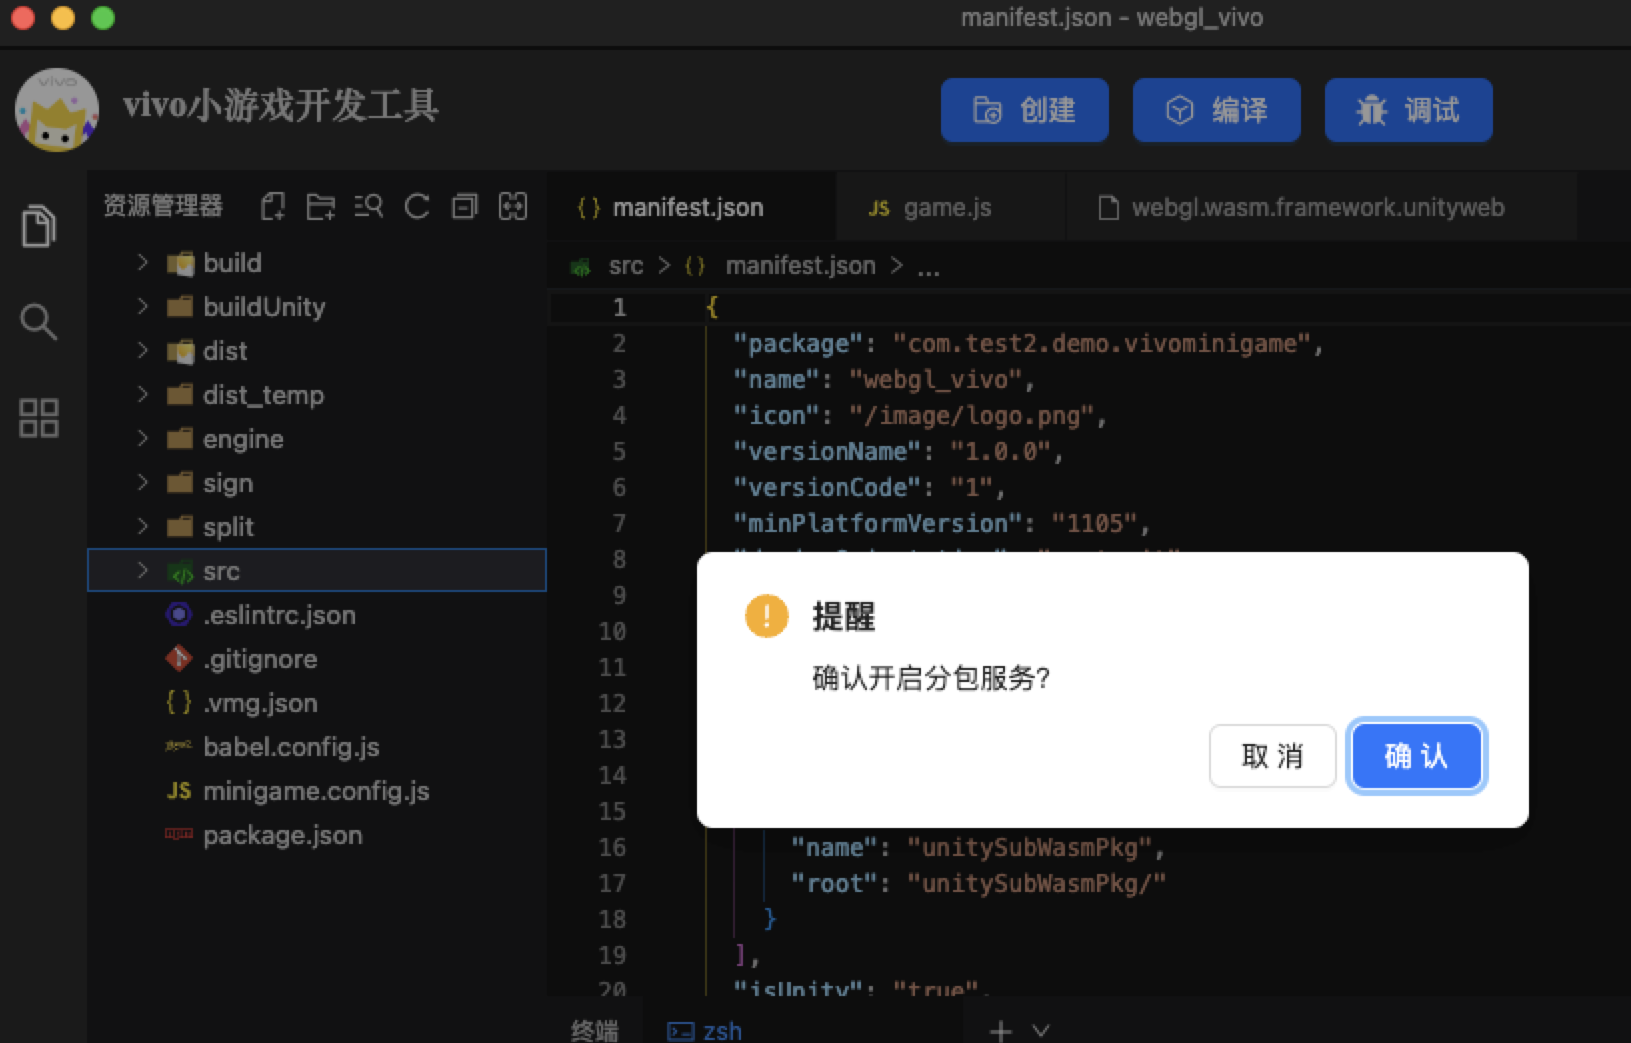
Task: Open the Explorer files icon in sidebar
Action: pos(39,226)
